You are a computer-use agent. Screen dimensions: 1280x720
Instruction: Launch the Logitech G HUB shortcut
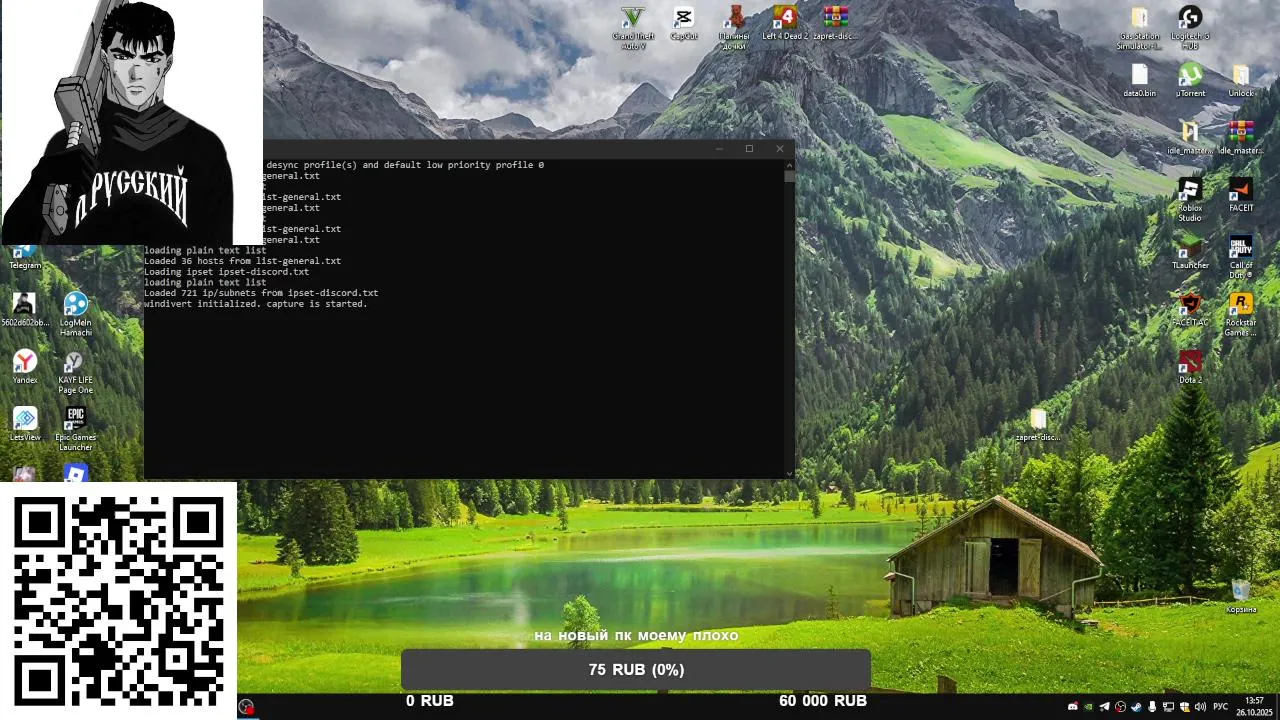tap(1190, 28)
